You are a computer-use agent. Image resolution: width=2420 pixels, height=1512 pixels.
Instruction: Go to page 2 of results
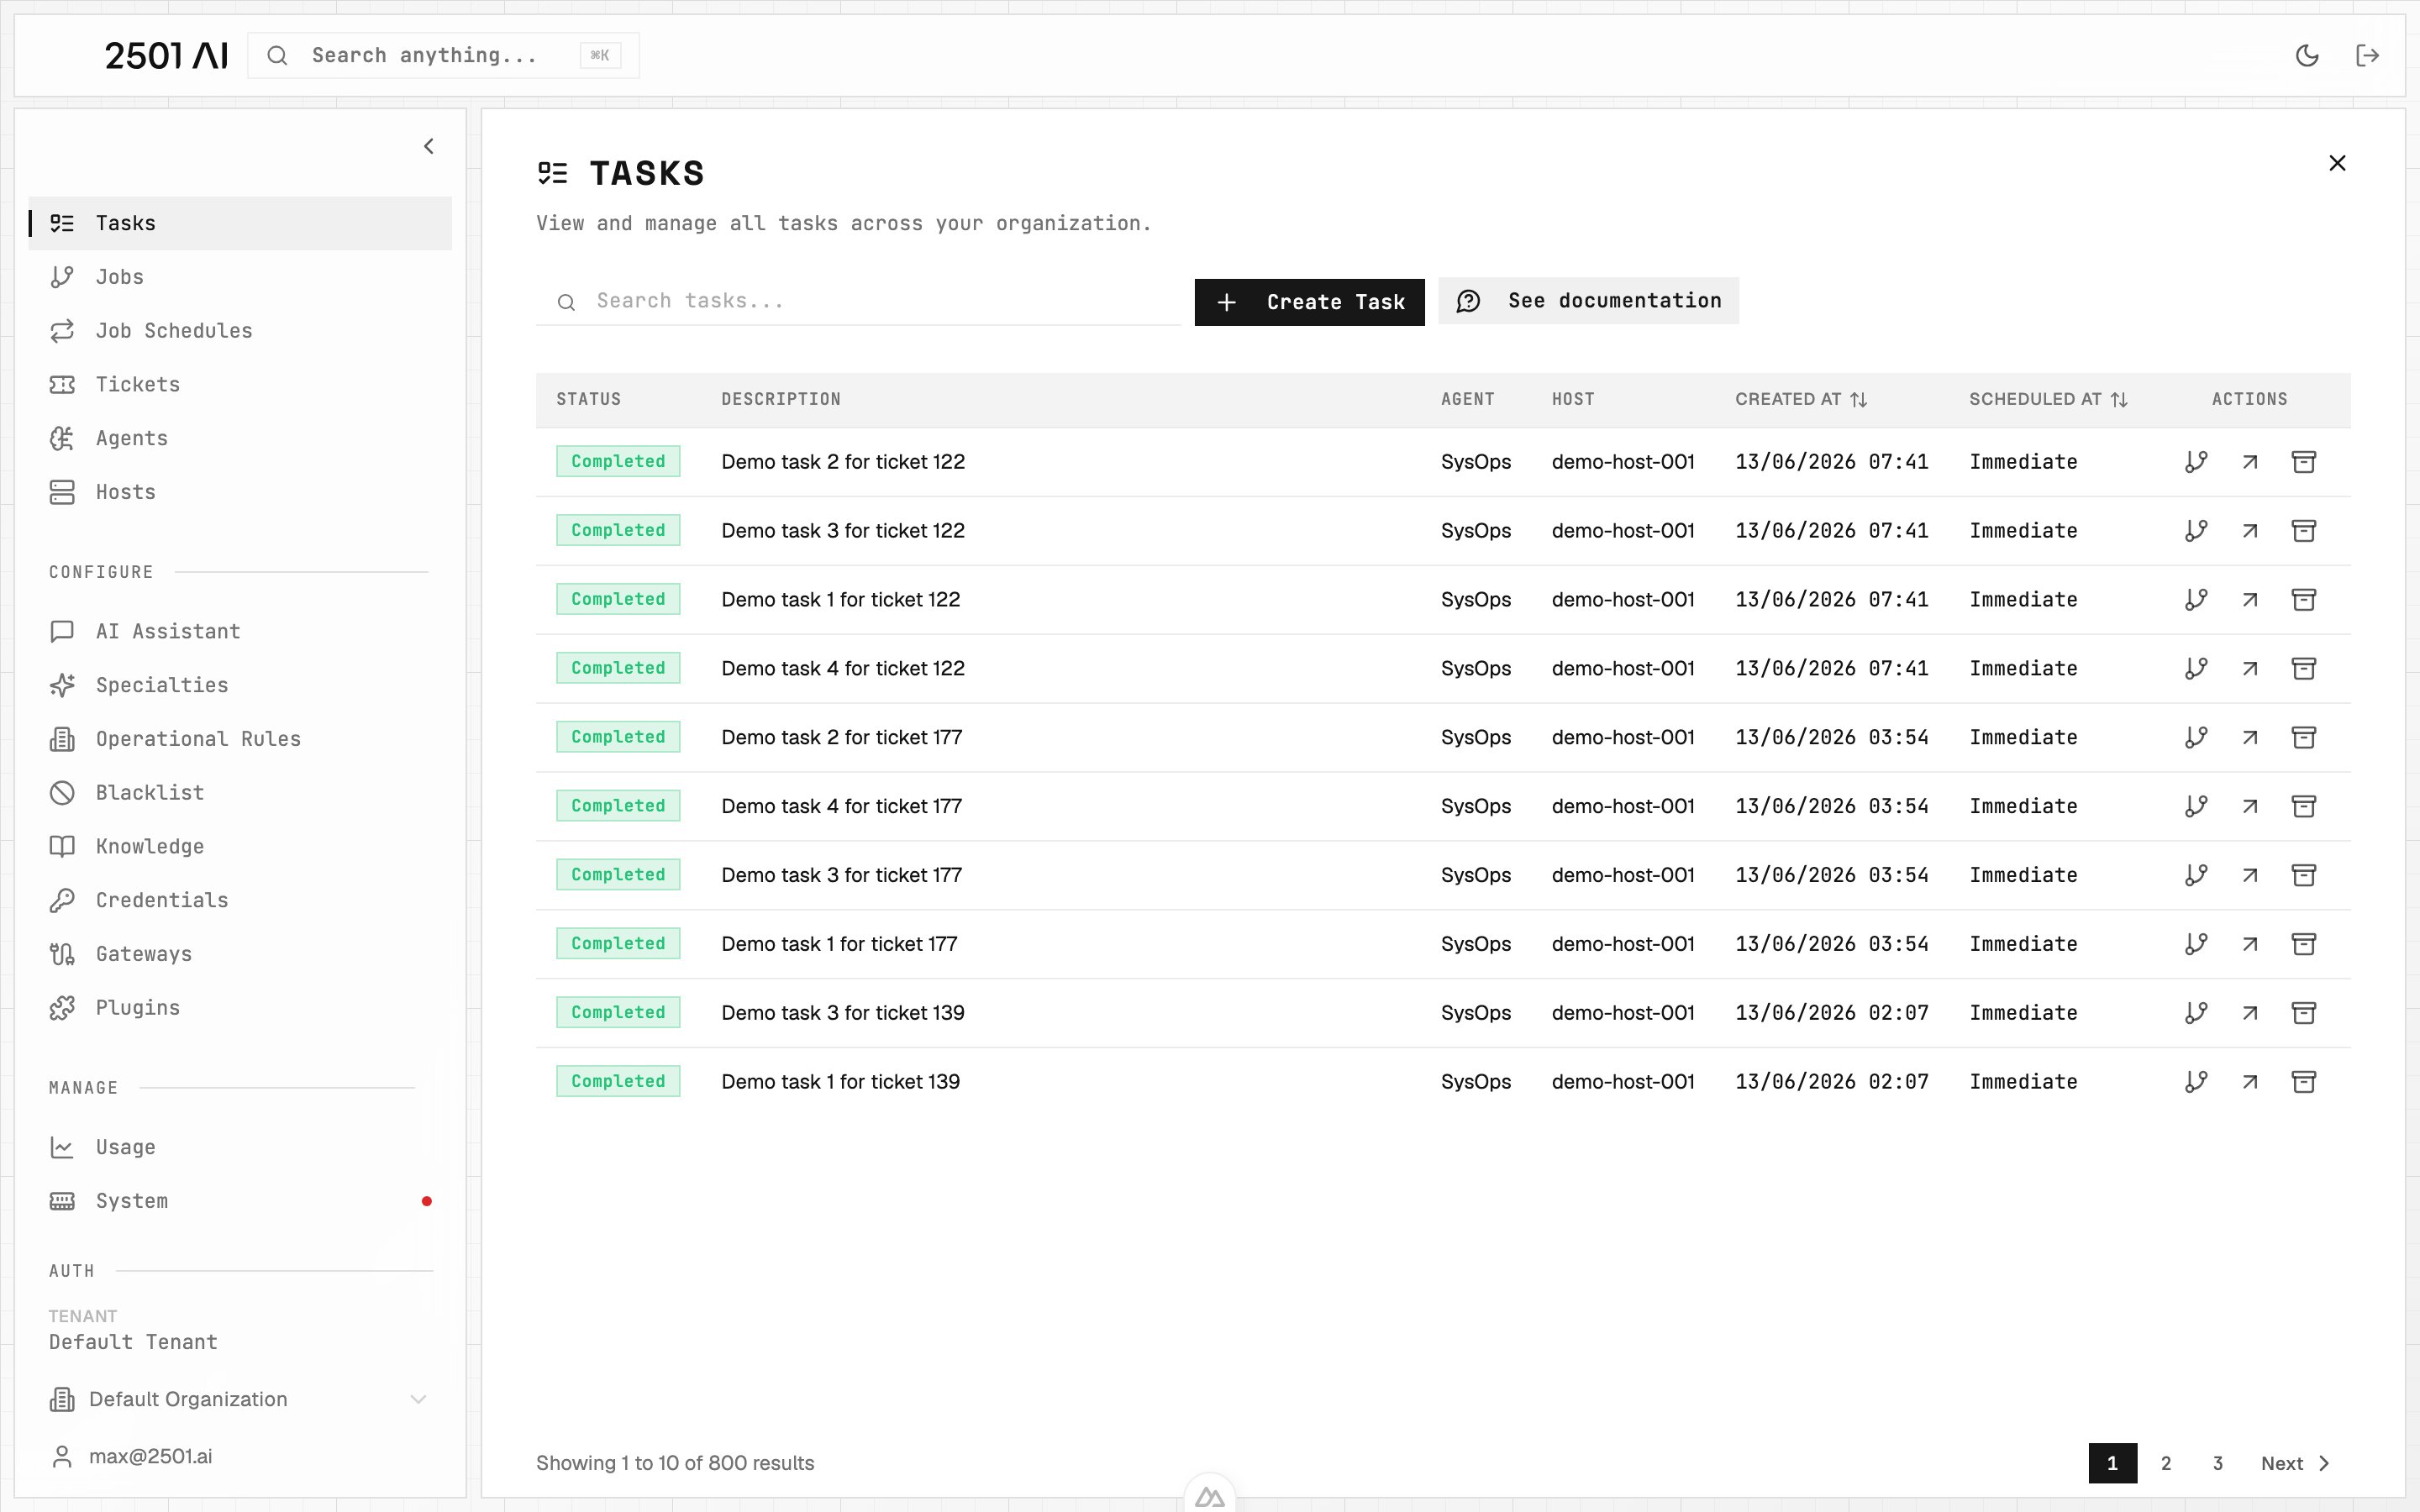click(2166, 1463)
